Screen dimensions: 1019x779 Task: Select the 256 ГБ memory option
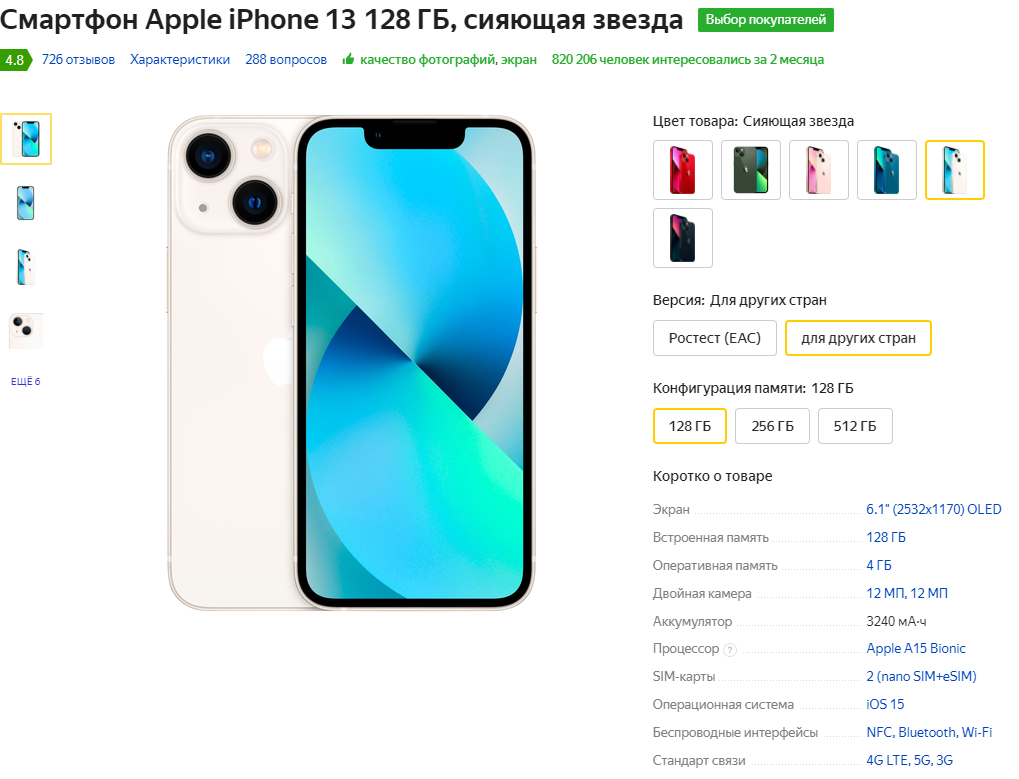(772, 426)
